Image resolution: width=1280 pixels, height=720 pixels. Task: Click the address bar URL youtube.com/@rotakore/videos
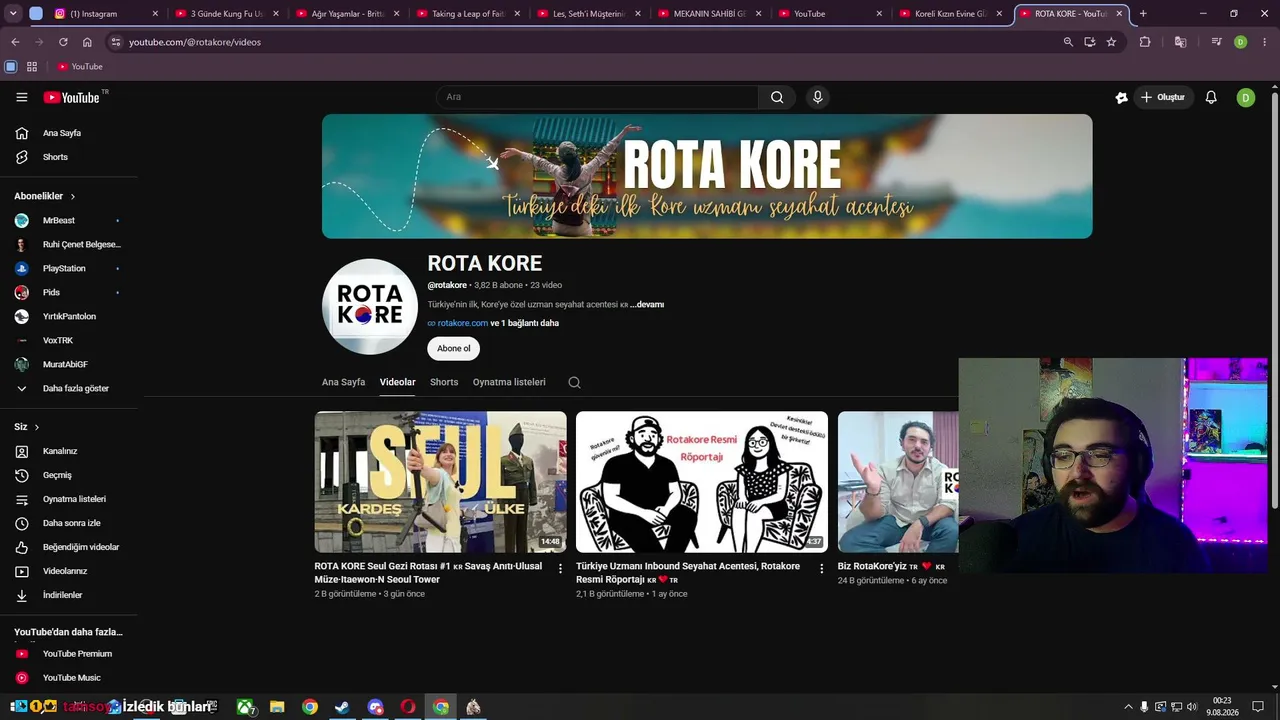pyautogui.click(x=195, y=42)
